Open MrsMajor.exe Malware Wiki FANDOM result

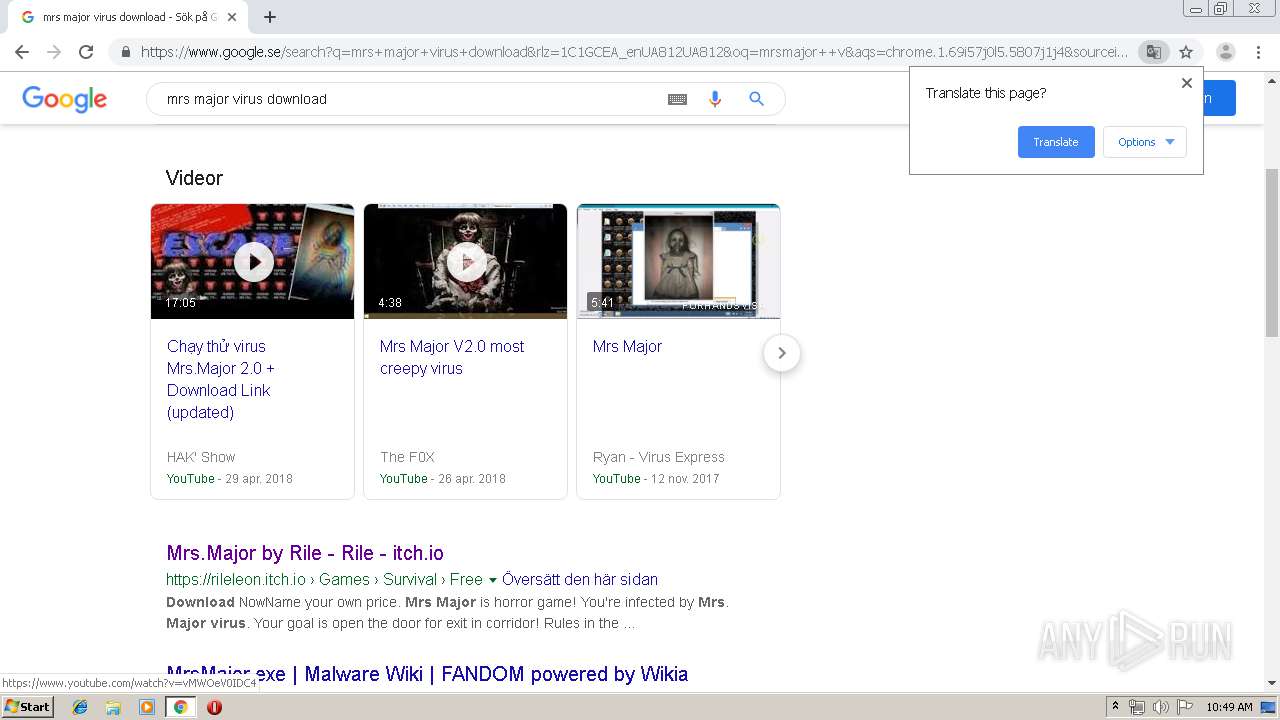(427, 674)
